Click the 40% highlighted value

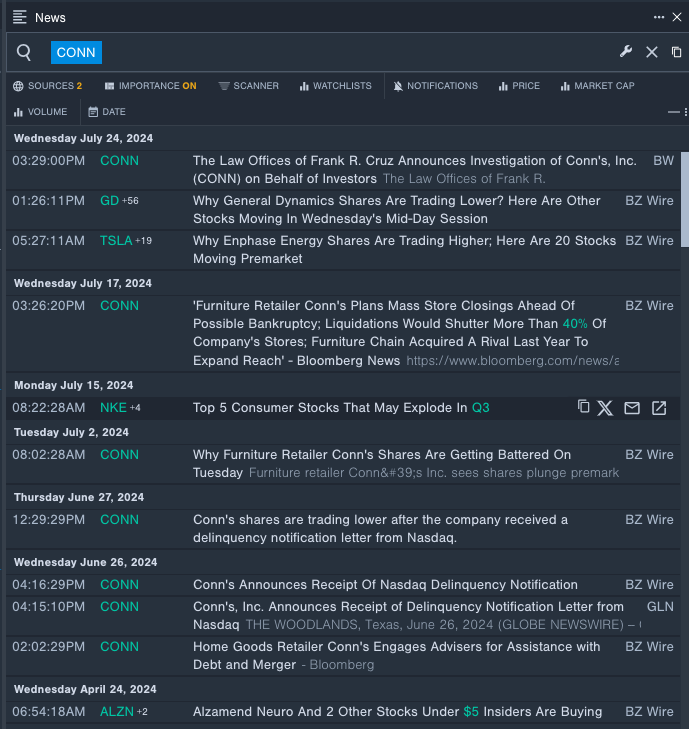tap(575, 324)
